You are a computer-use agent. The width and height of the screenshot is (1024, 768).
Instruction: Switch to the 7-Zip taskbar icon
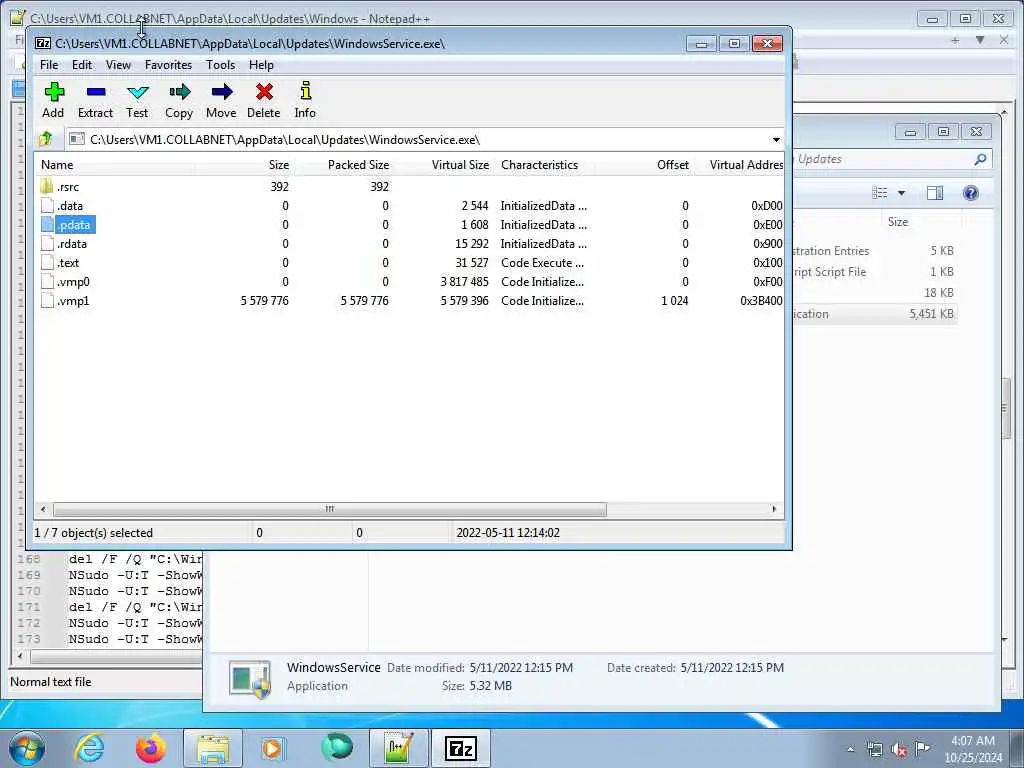pyautogui.click(x=461, y=748)
